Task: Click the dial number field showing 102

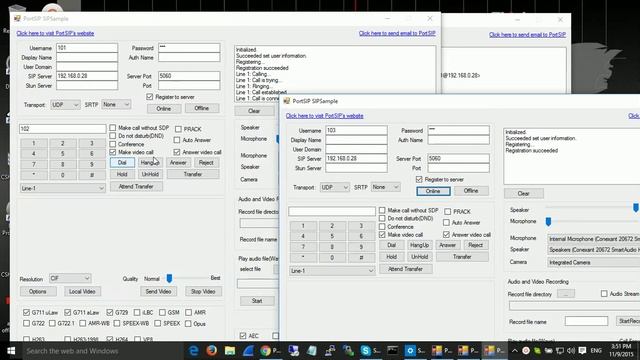Action: (62, 129)
